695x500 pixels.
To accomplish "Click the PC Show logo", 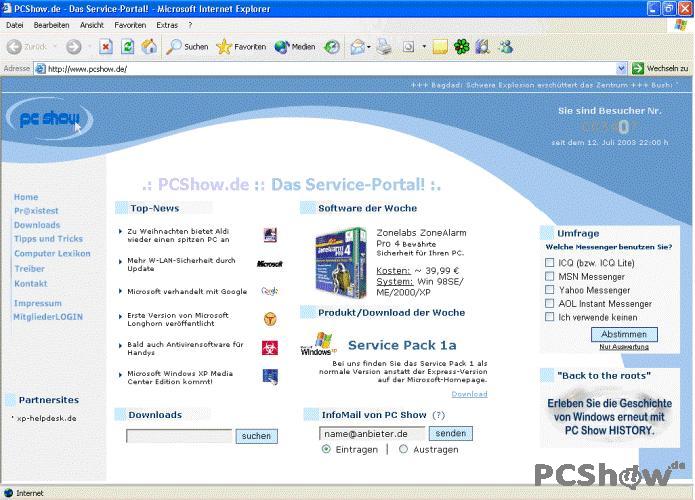I will (50, 119).
